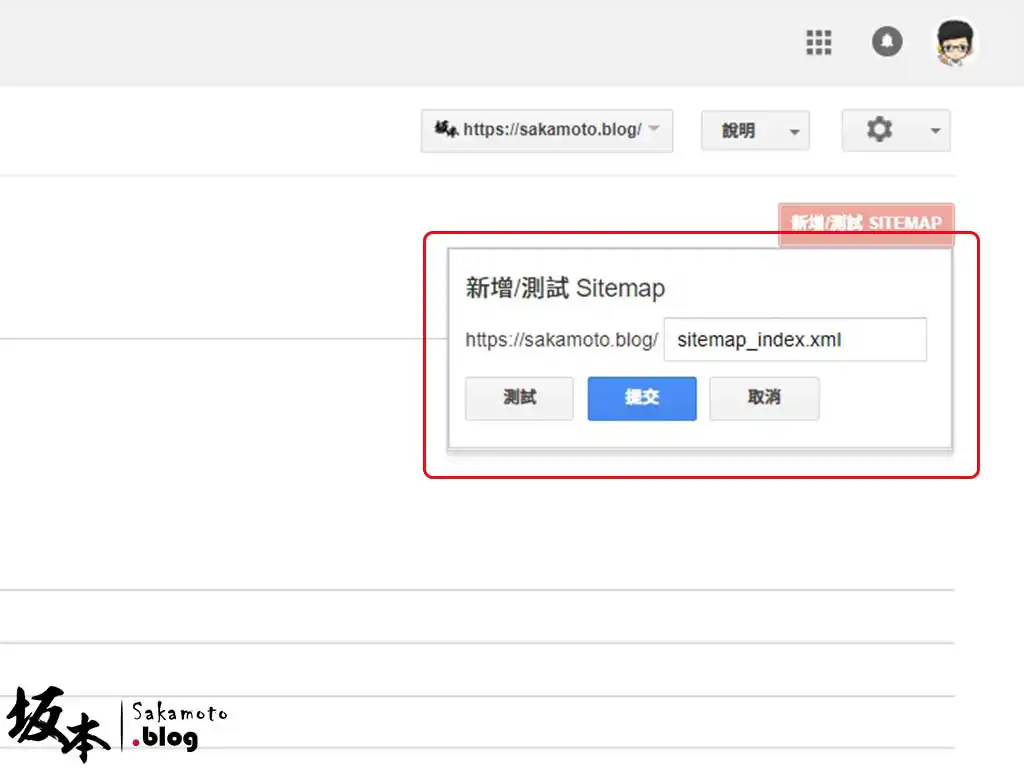Click the https://sakamoto.blog/ URL prefix label
This screenshot has width=1024, height=768.
coord(561,340)
